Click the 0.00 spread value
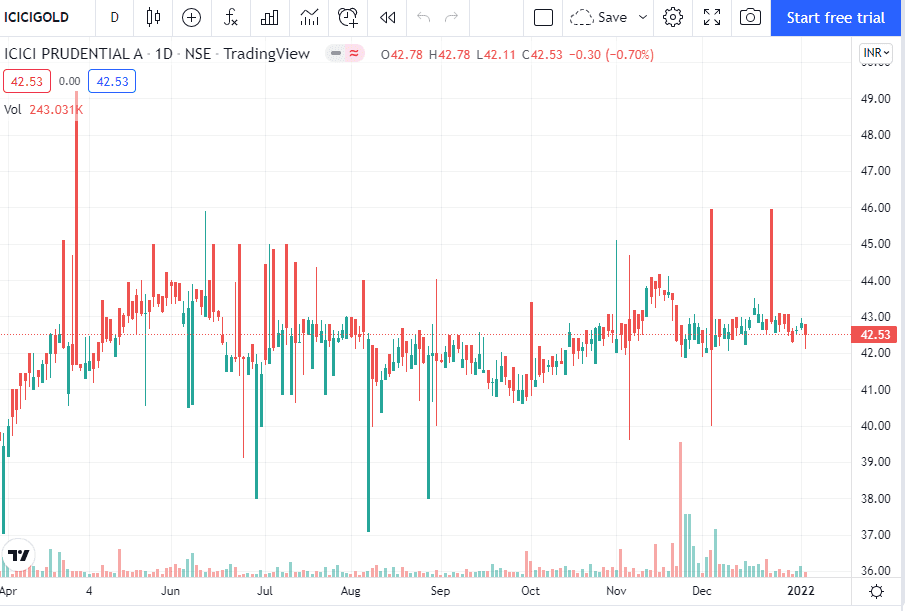 pos(69,81)
